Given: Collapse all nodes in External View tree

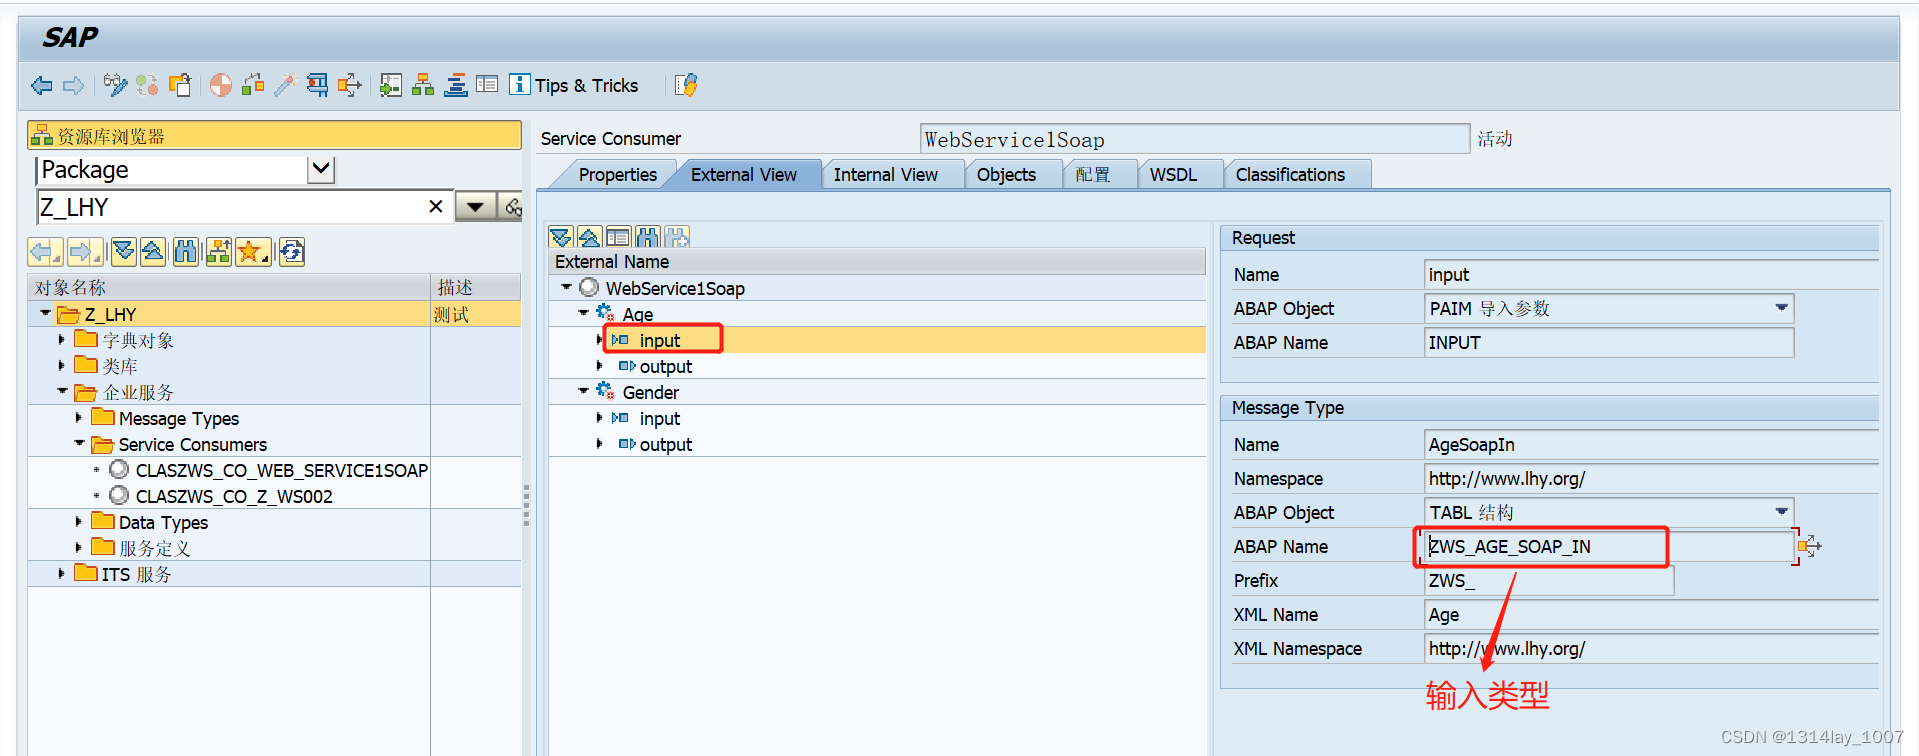Looking at the screenshot, I should 589,237.
